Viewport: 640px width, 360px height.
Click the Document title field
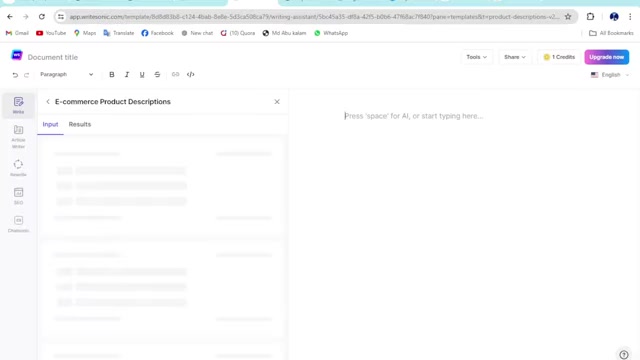pos(53,57)
